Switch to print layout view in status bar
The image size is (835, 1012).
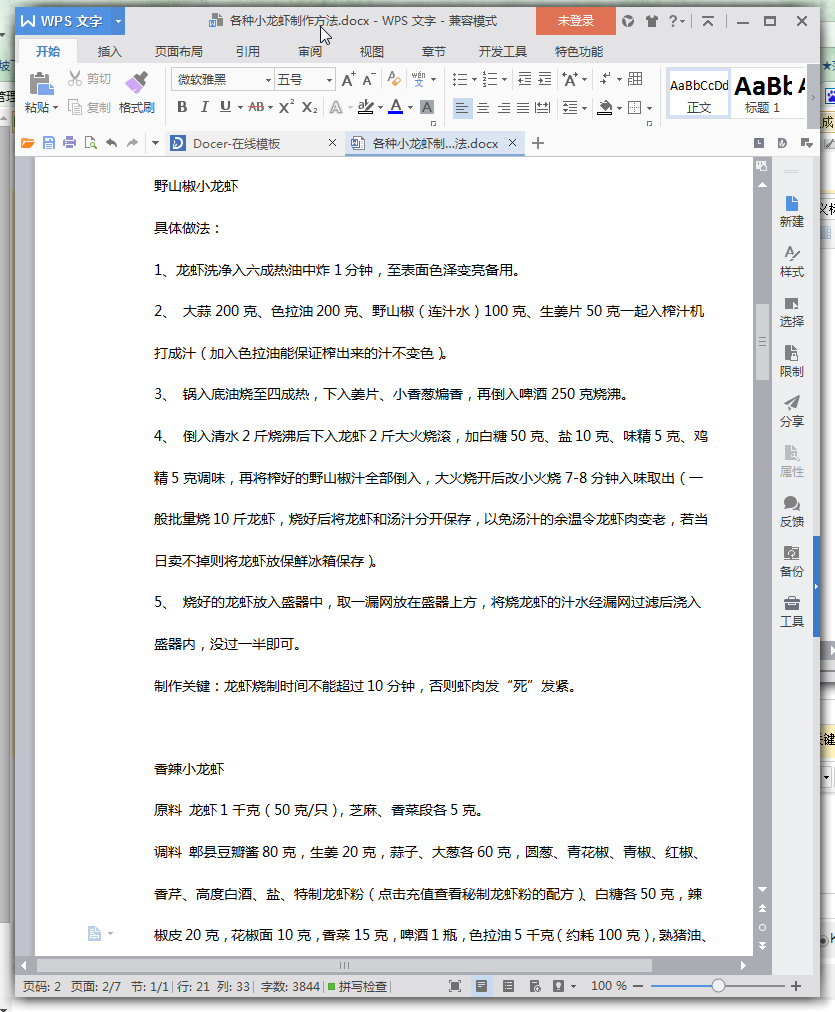(481, 986)
